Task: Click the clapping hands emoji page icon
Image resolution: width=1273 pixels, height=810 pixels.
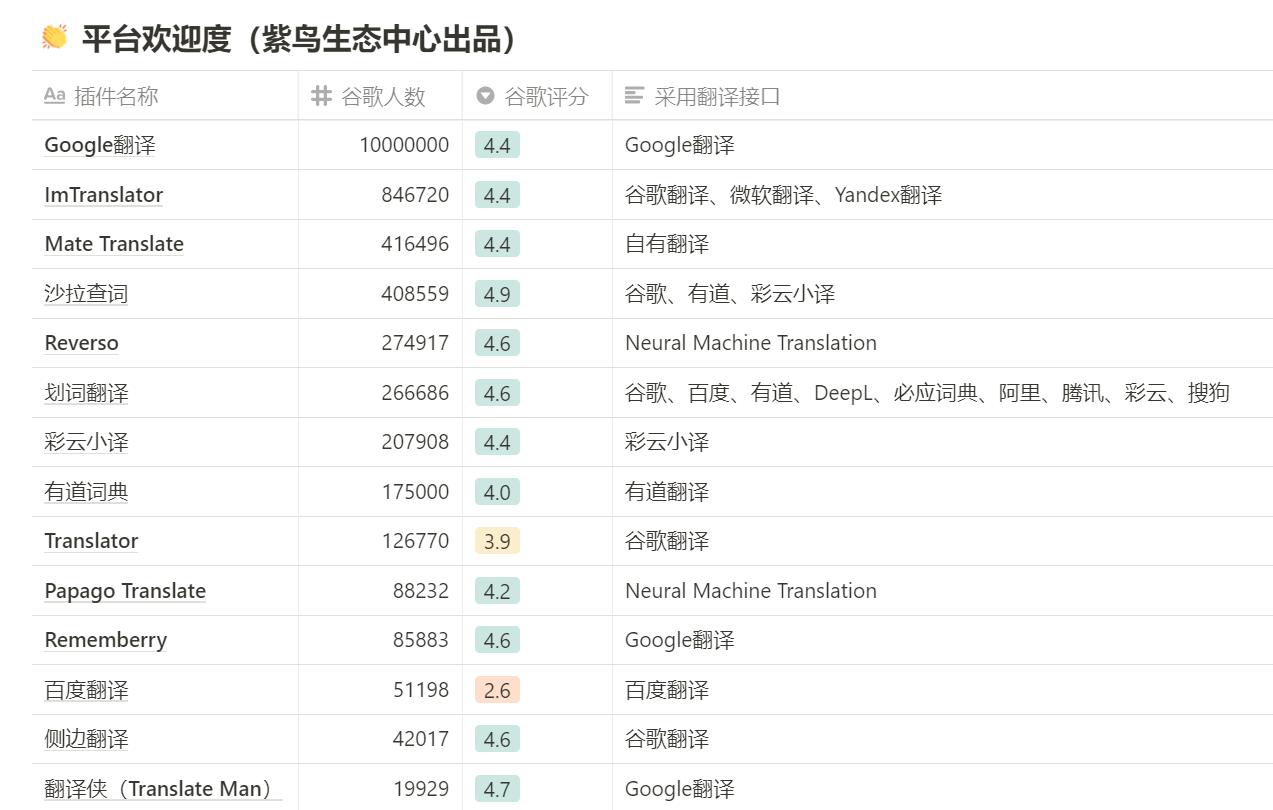Action: (54, 38)
